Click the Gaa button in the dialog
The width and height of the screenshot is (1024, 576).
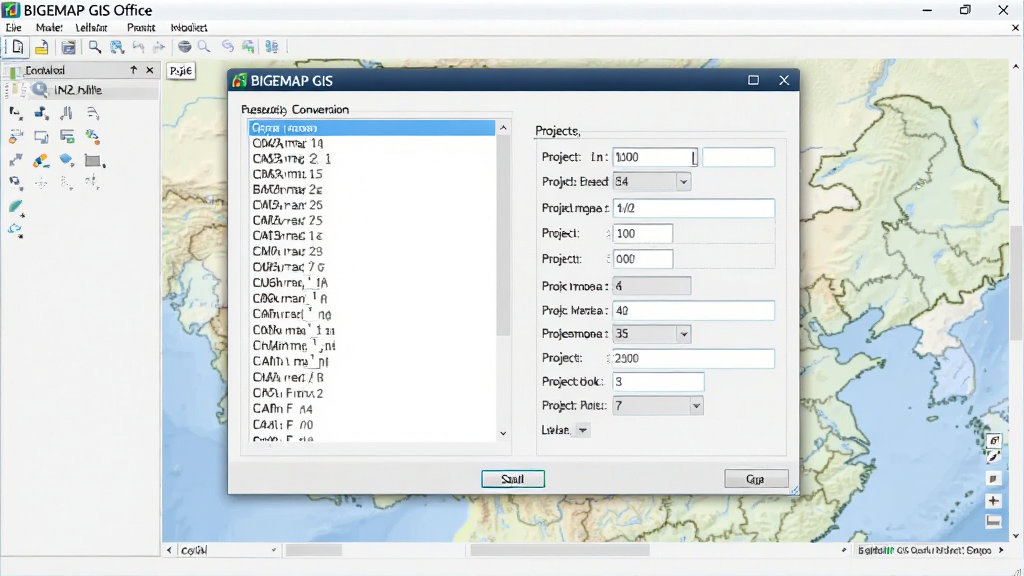[x=756, y=479]
